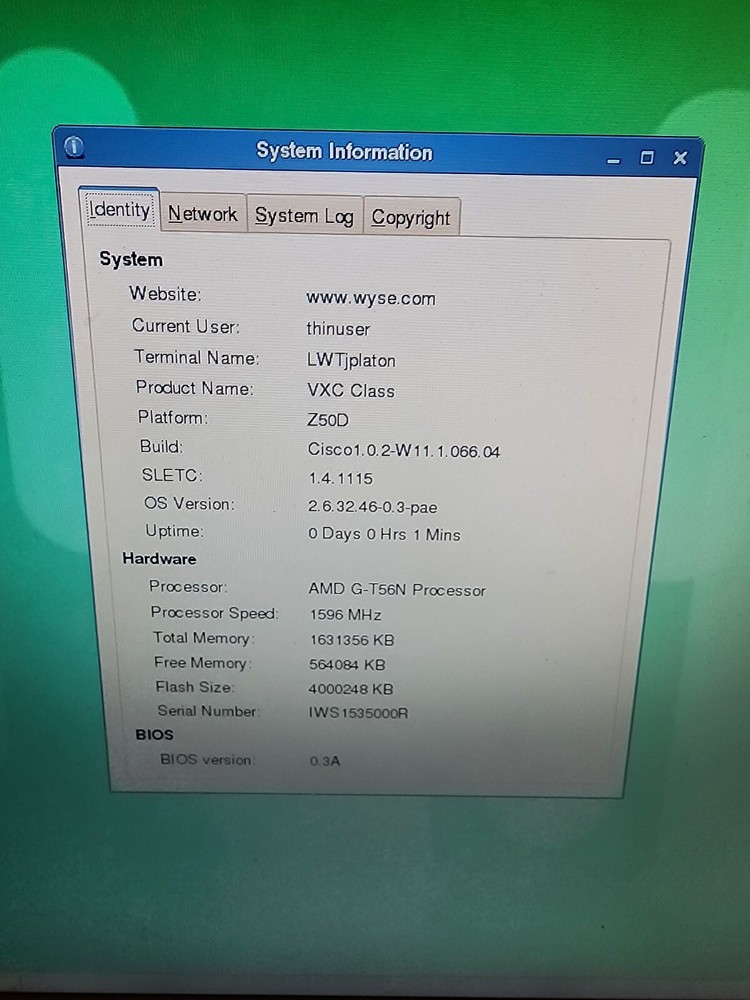Select AMD G-T56N Processor text
Screen dimensions: 750x1000
397,589
